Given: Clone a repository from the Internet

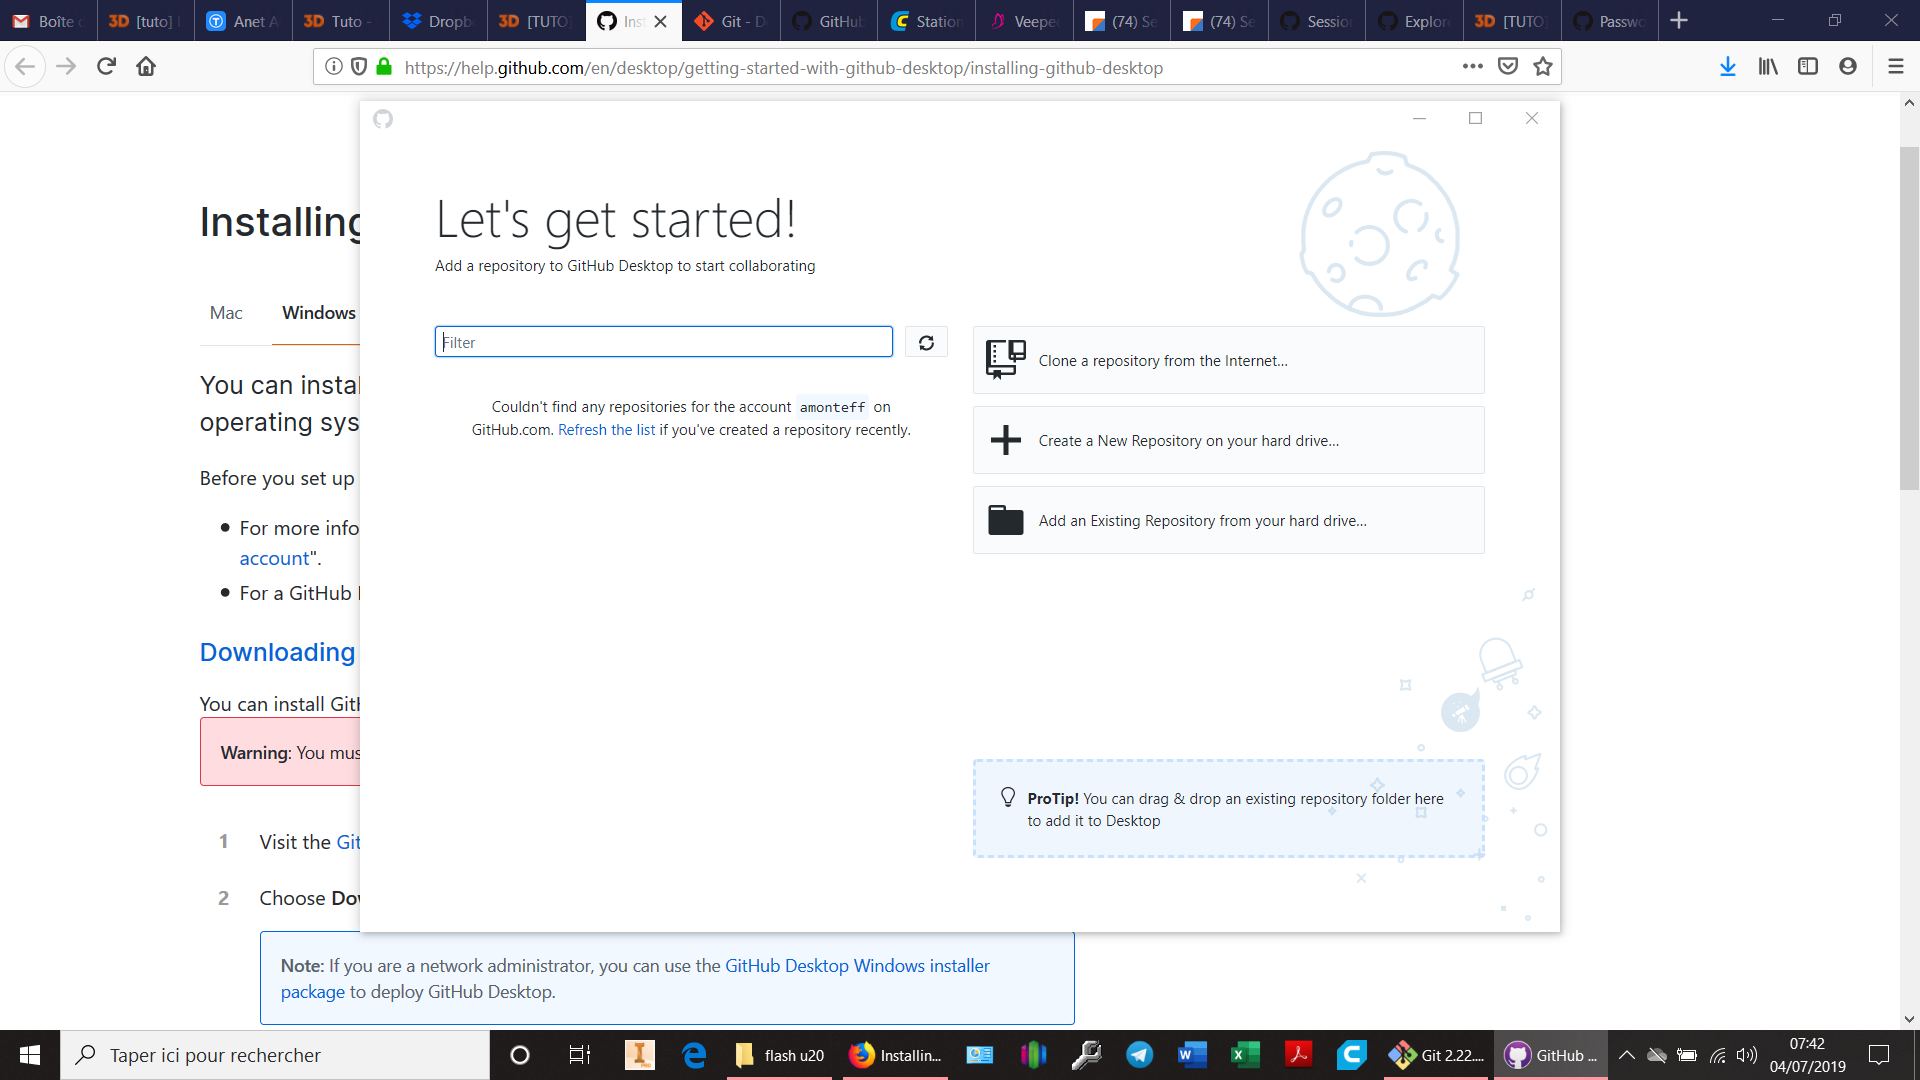Looking at the screenshot, I should coord(1228,360).
